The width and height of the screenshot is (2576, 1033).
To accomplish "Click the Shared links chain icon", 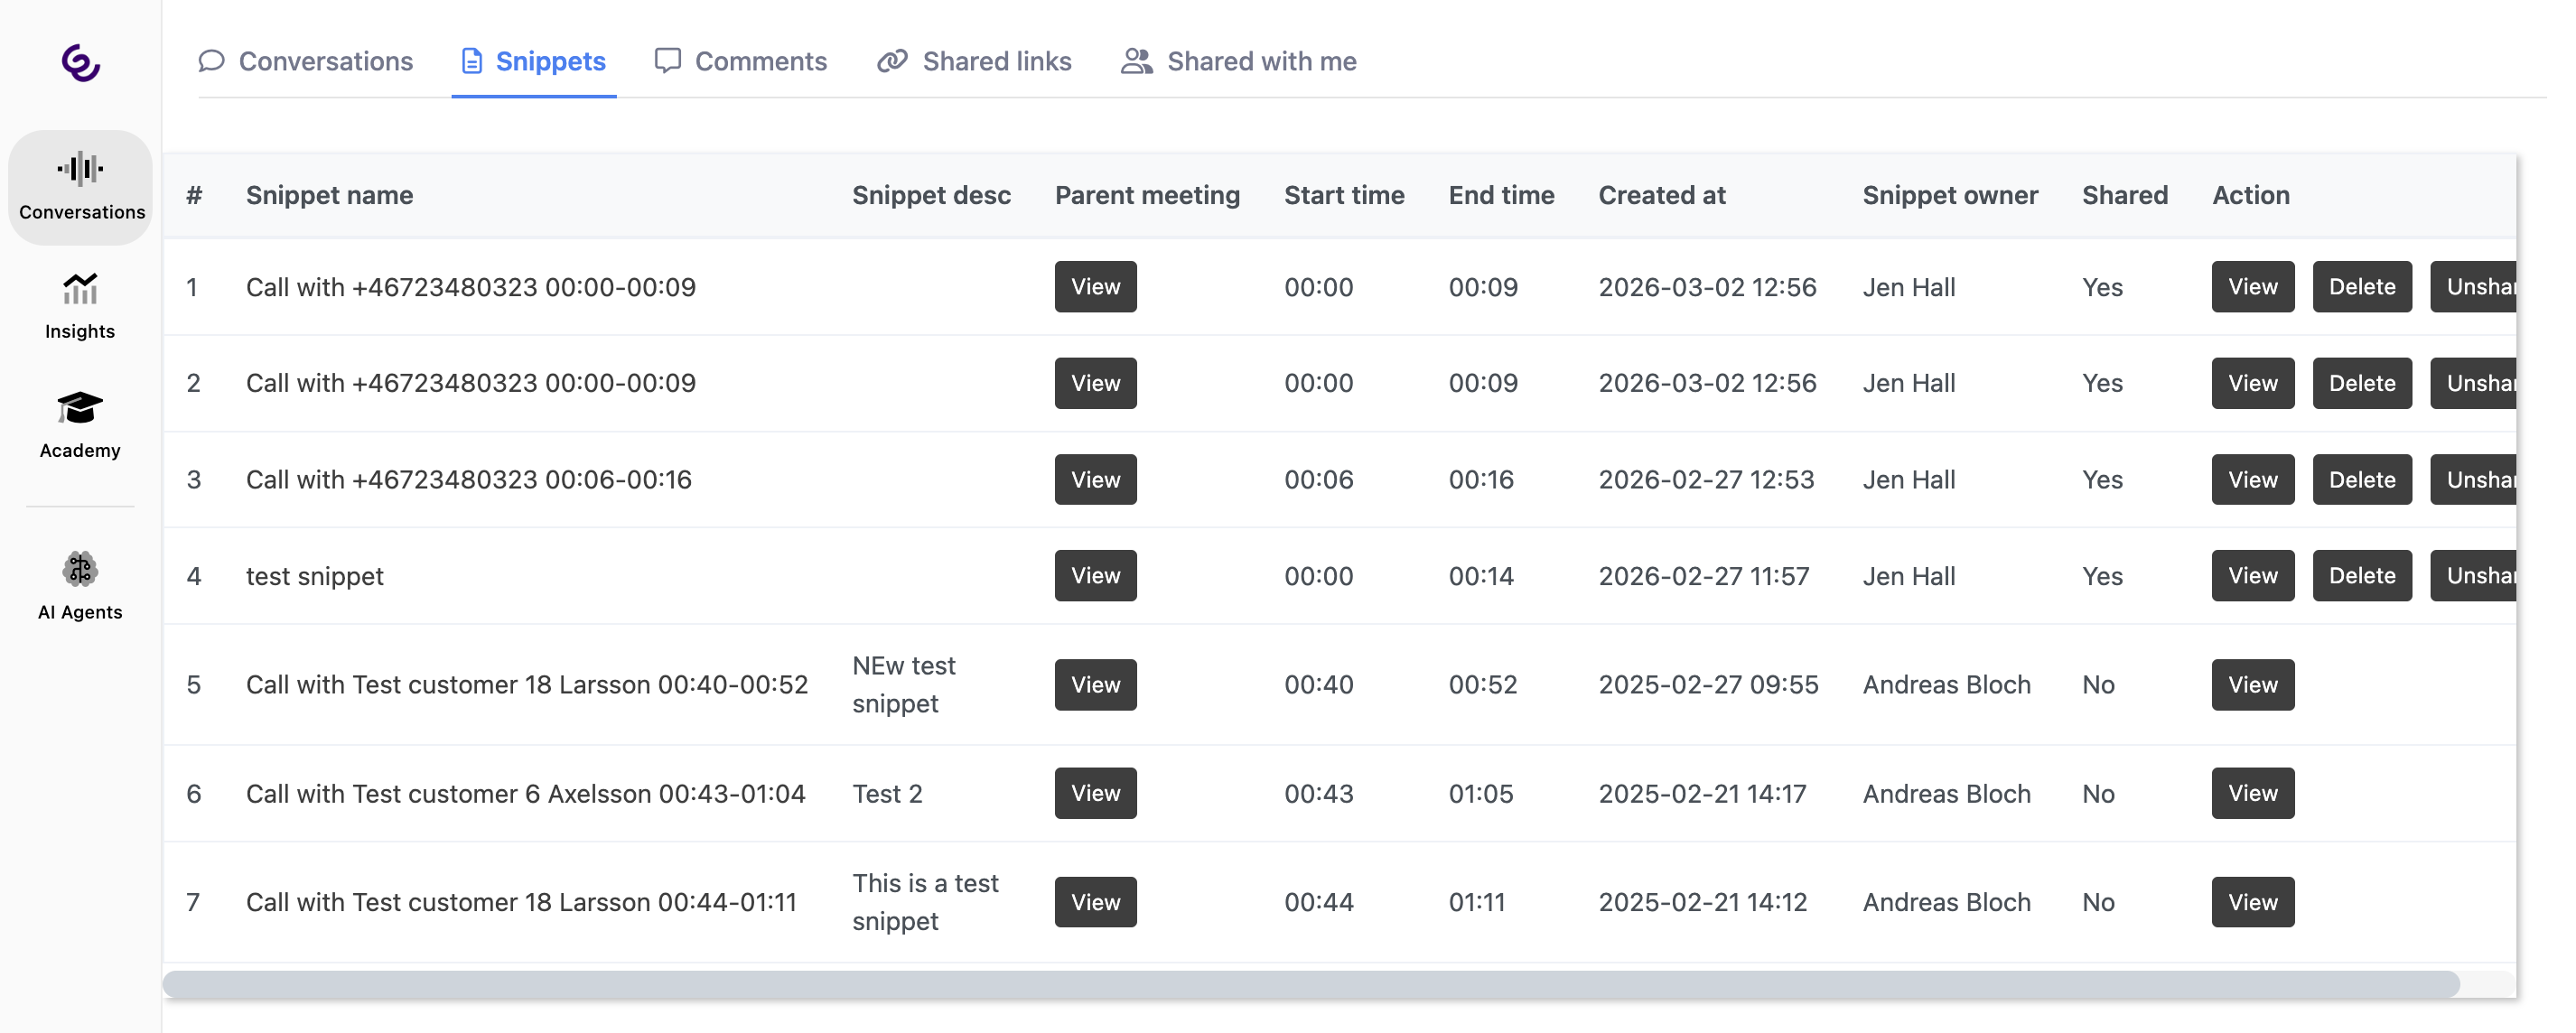I will pos(892,61).
